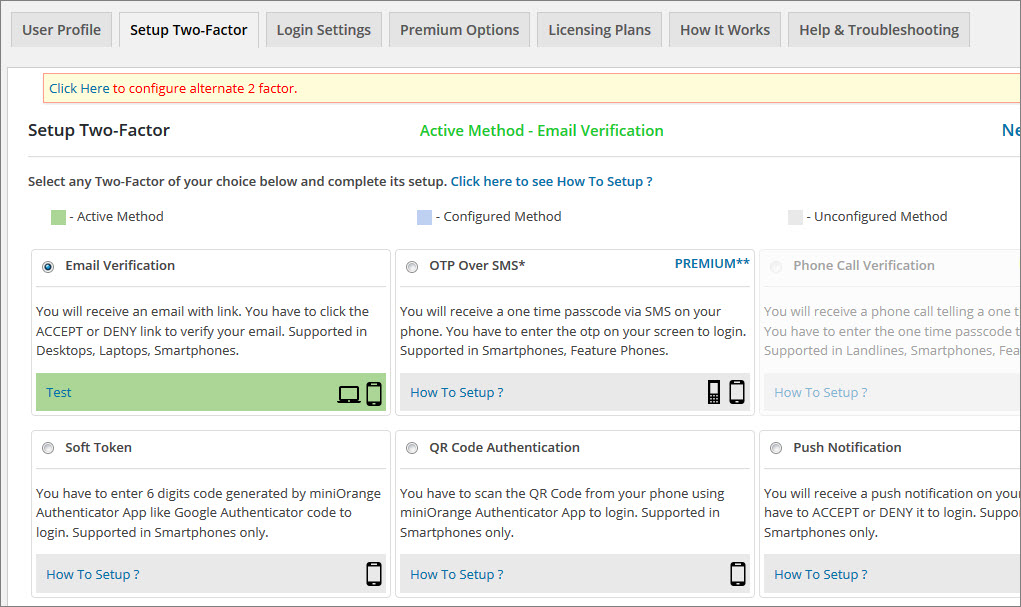Click green Active Method legend swatch
The width and height of the screenshot is (1021, 607).
[x=58, y=217]
